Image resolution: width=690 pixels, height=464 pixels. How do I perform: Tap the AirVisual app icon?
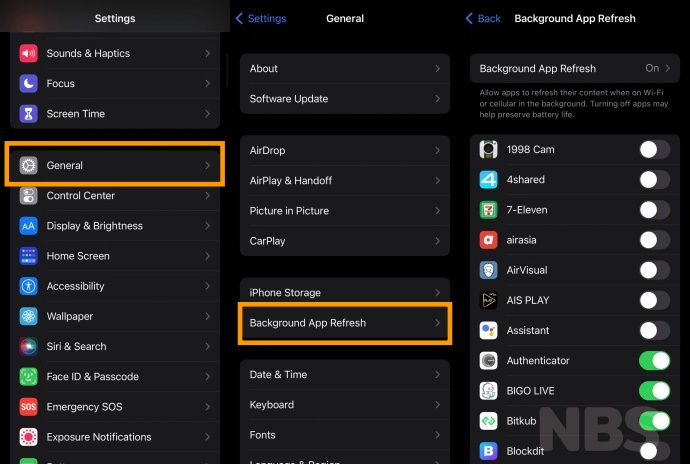pyautogui.click(x=488, y=270)
